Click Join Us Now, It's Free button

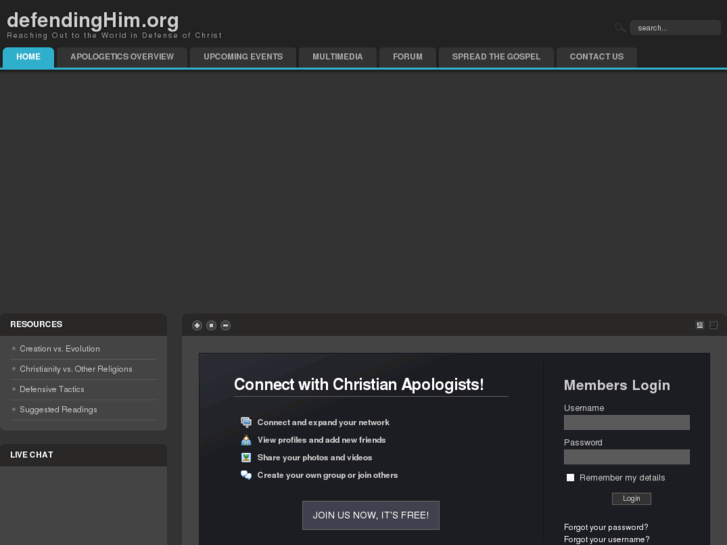(x=371, y=515)
